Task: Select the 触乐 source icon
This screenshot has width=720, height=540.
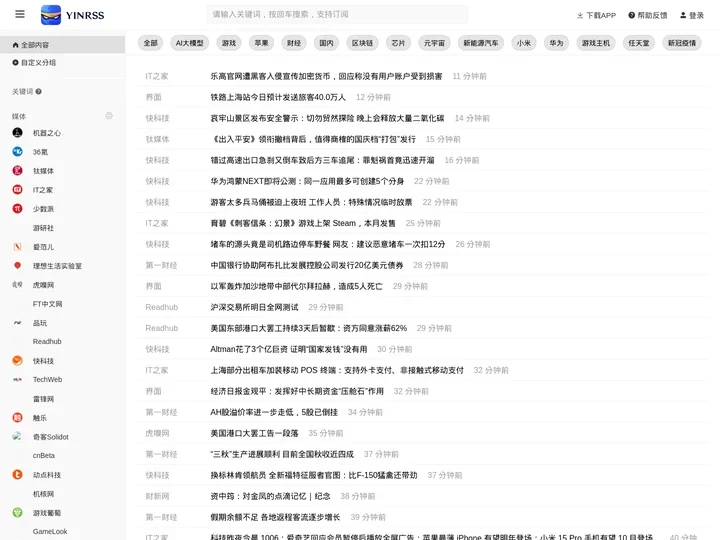Action: 17,417
